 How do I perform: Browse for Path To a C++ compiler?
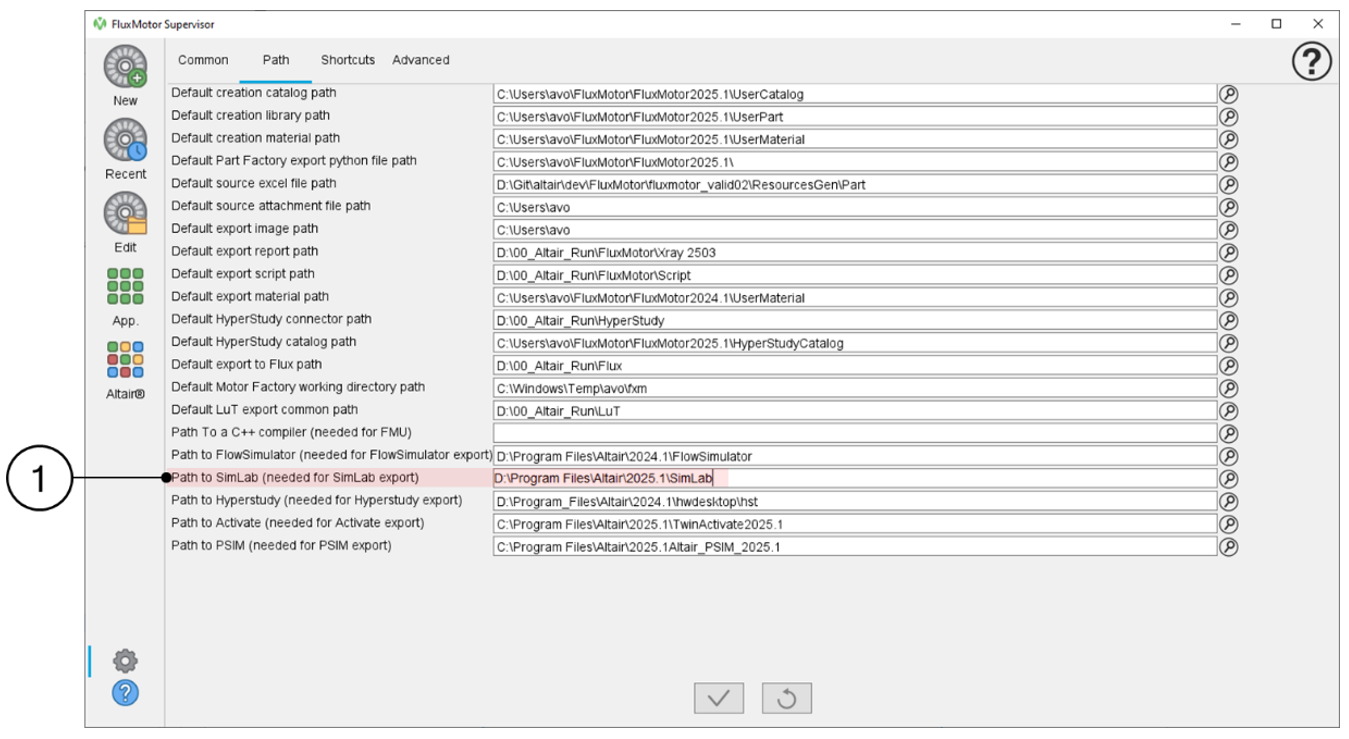point(1229,434)
